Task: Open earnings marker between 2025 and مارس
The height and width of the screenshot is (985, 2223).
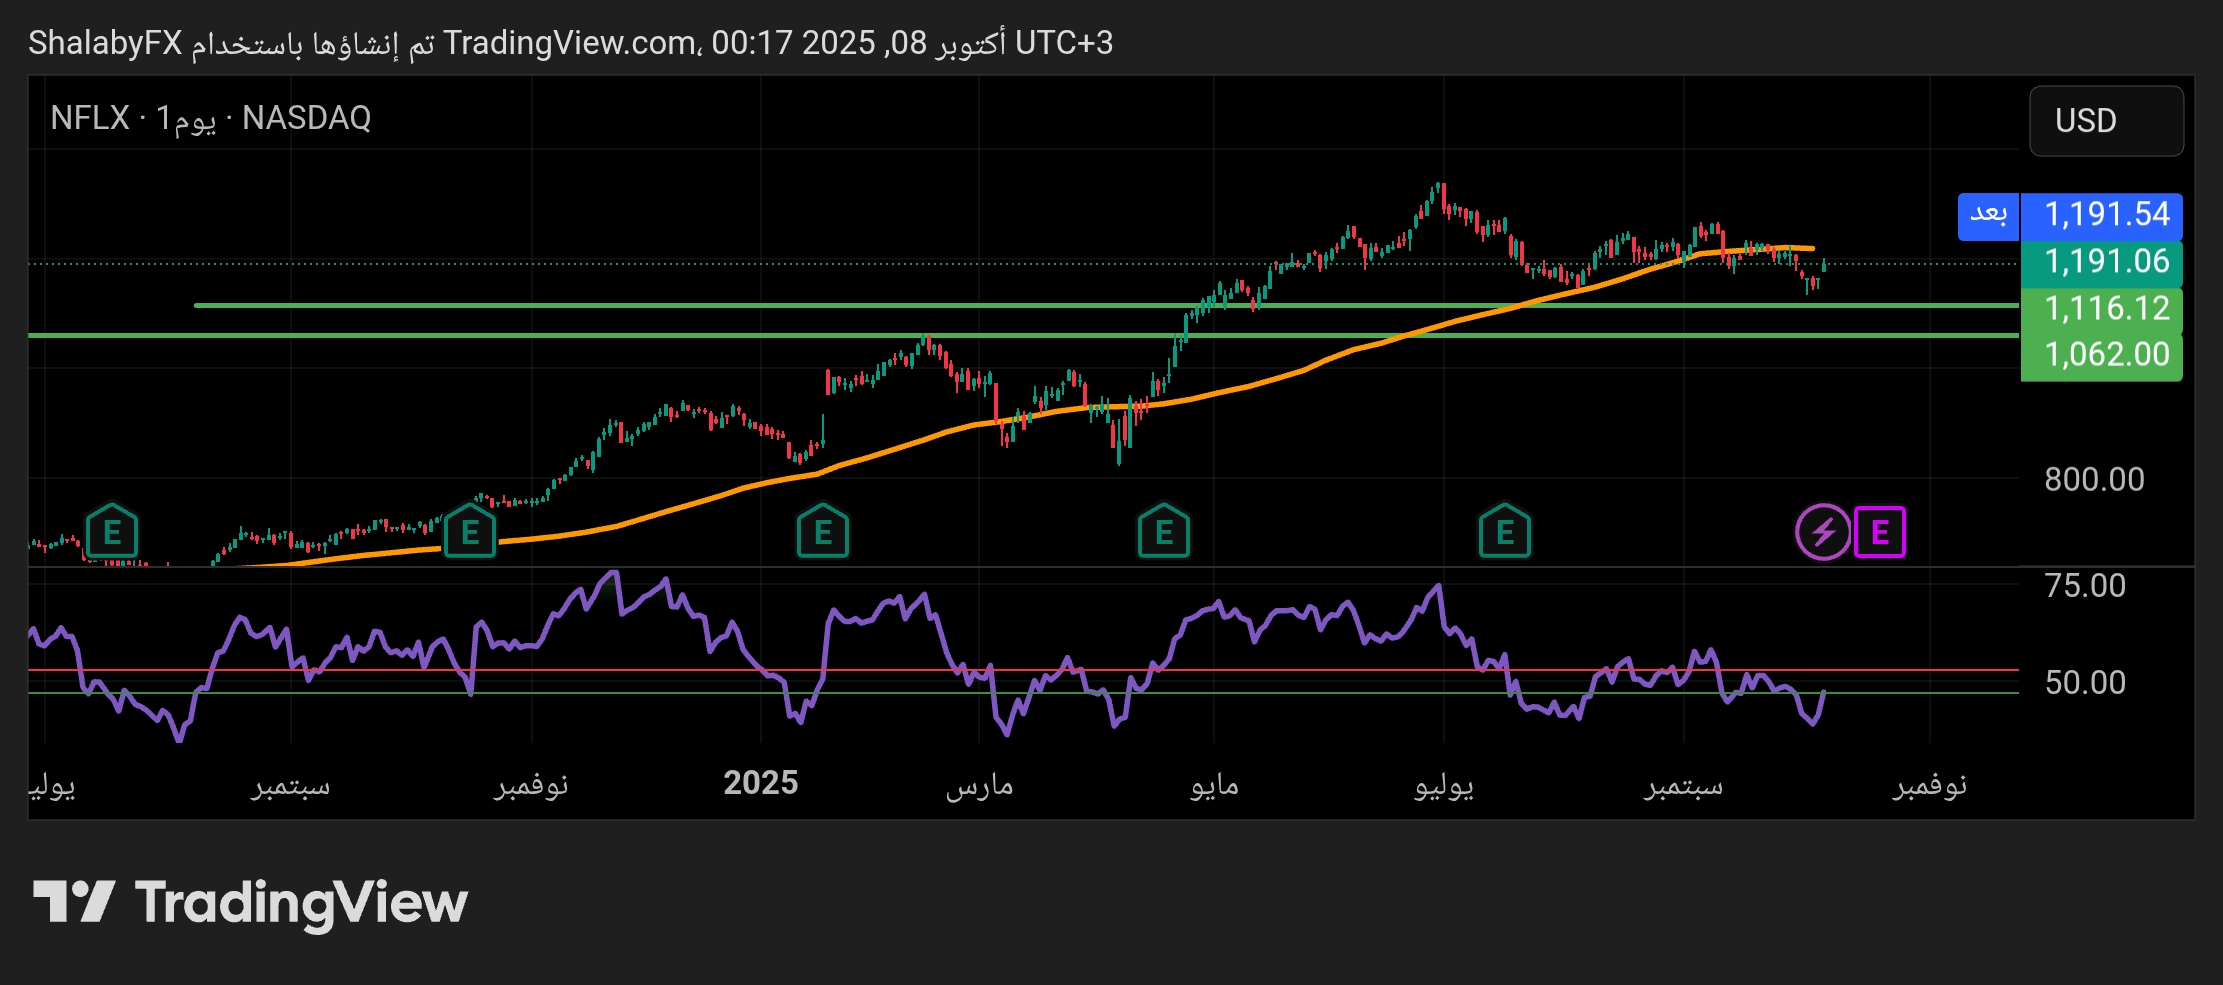Action: (822, 532)
